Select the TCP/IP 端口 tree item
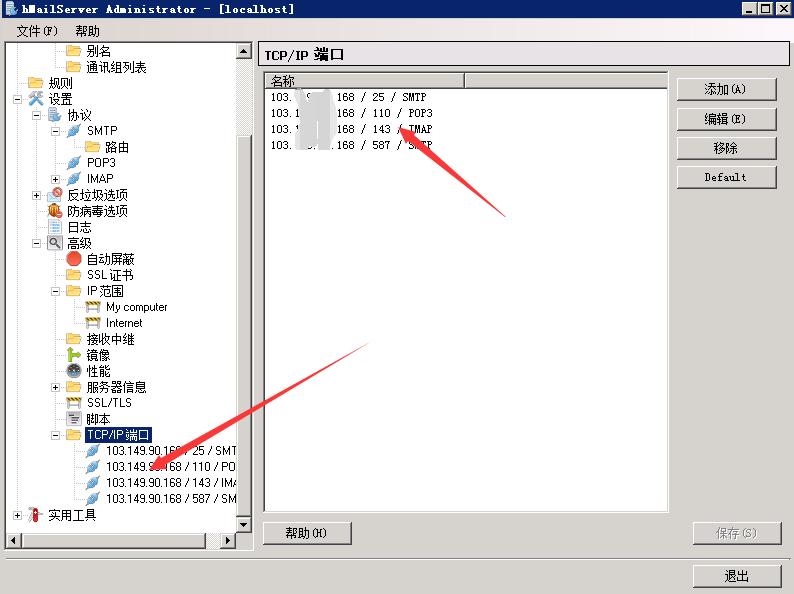 point(118,435)
